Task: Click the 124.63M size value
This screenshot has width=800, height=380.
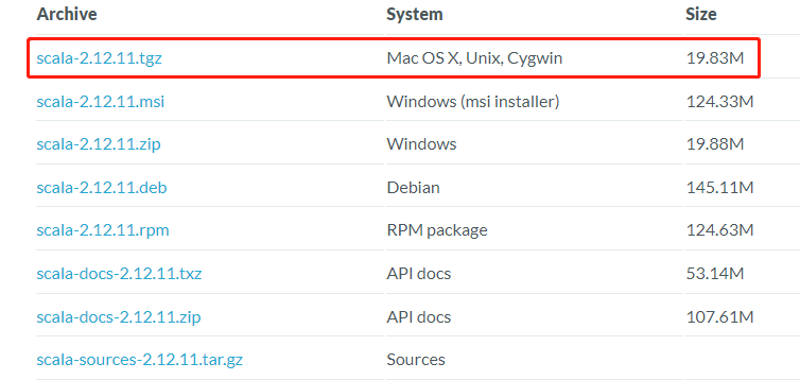Action: [x=719, y=231]
